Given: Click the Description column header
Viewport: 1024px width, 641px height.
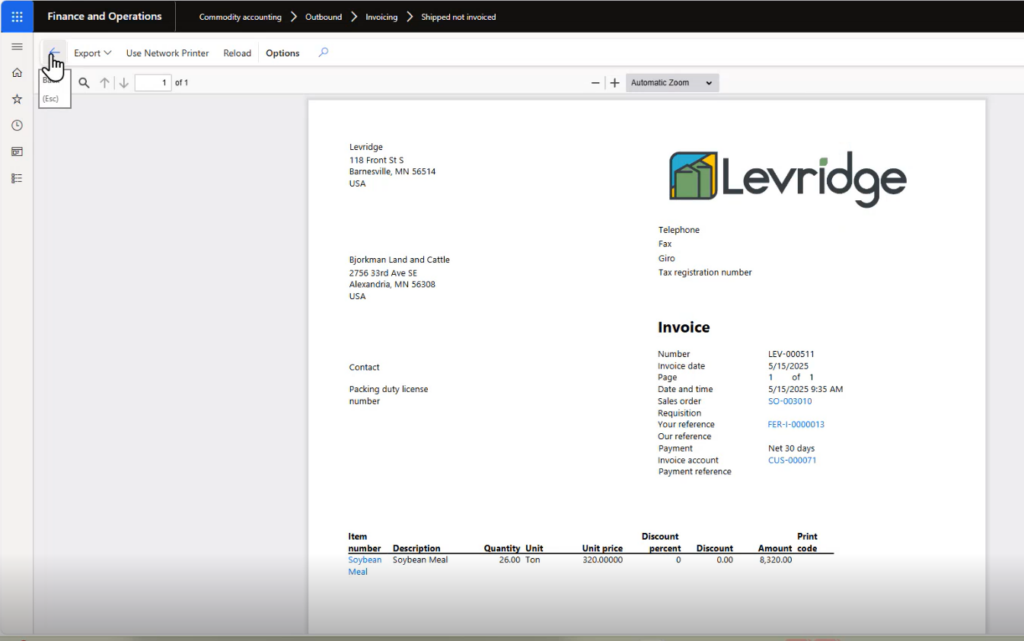Looking at the screenshot, I should [x=416, y=548].
